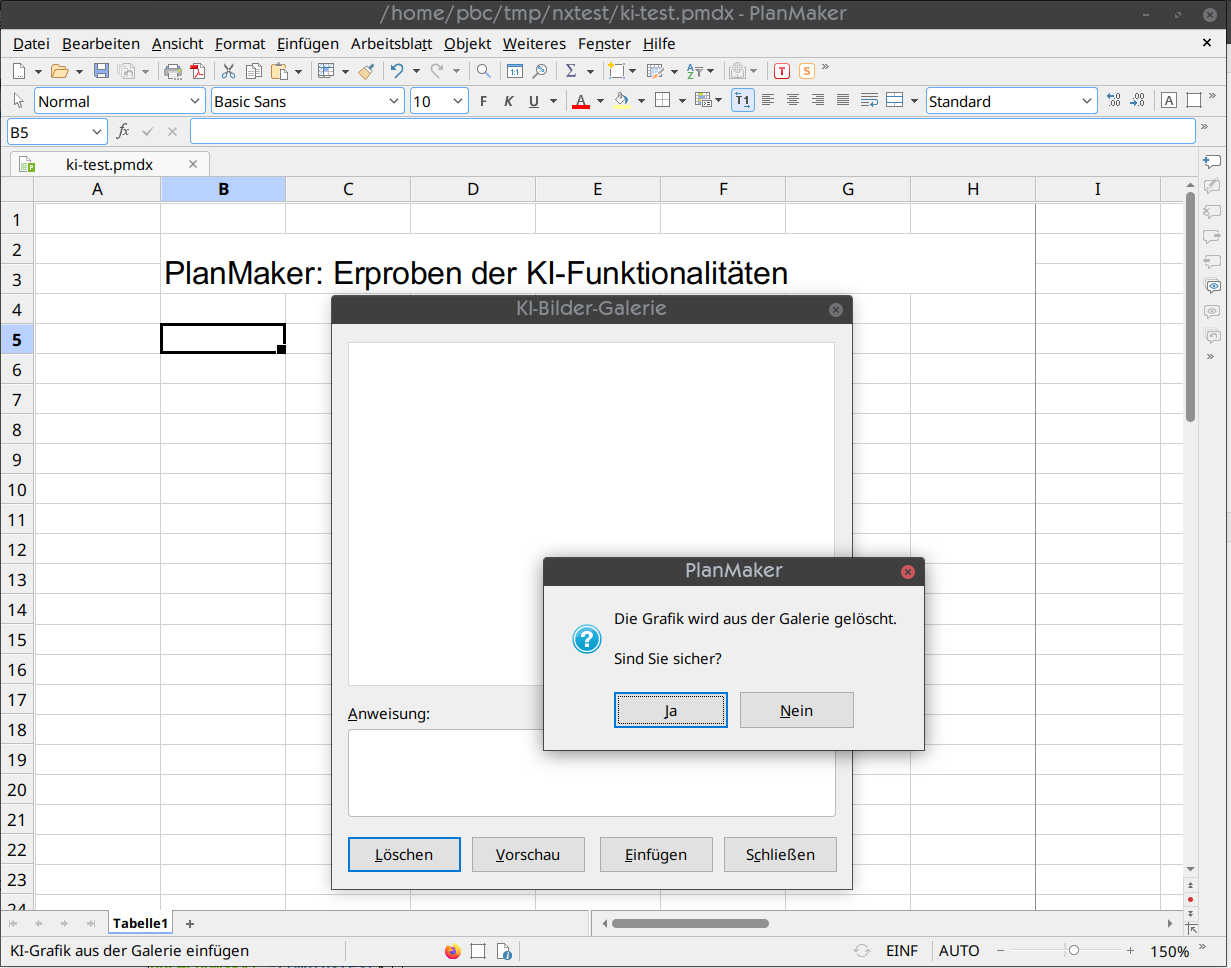The width and height of the screenshot is (1231, 968).
Task: Toggle Underline with the U button
Action: pos(534,101)
